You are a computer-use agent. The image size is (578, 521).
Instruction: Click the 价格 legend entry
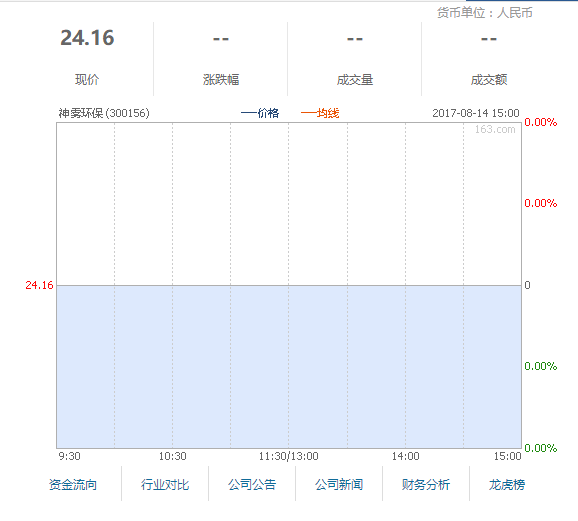click(260, 113)
